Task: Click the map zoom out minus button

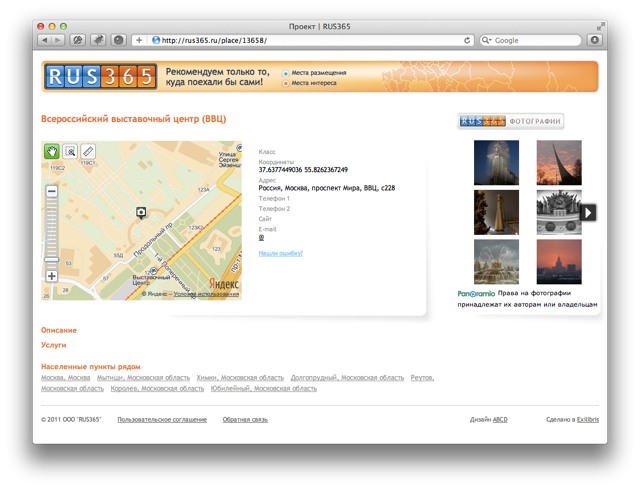Action: point(52,191)
